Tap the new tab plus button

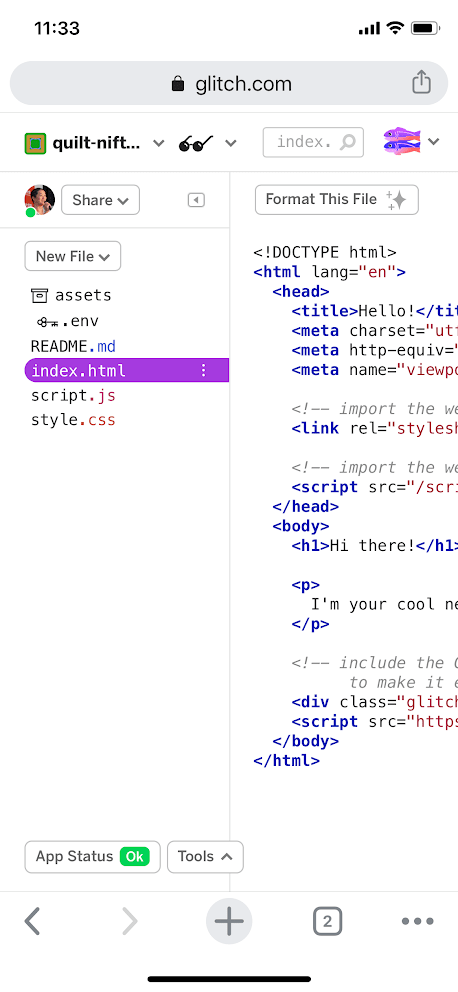coord(229,921)
